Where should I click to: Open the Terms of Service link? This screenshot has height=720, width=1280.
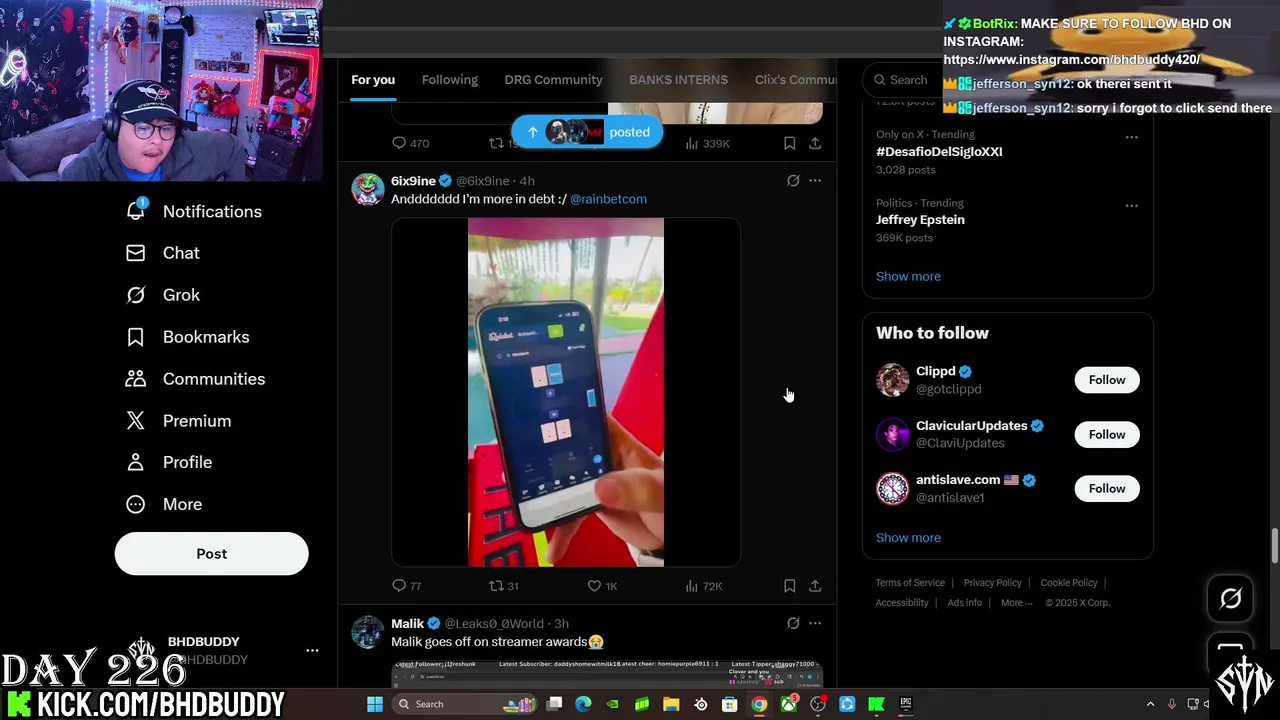click(x=910, y=583)
